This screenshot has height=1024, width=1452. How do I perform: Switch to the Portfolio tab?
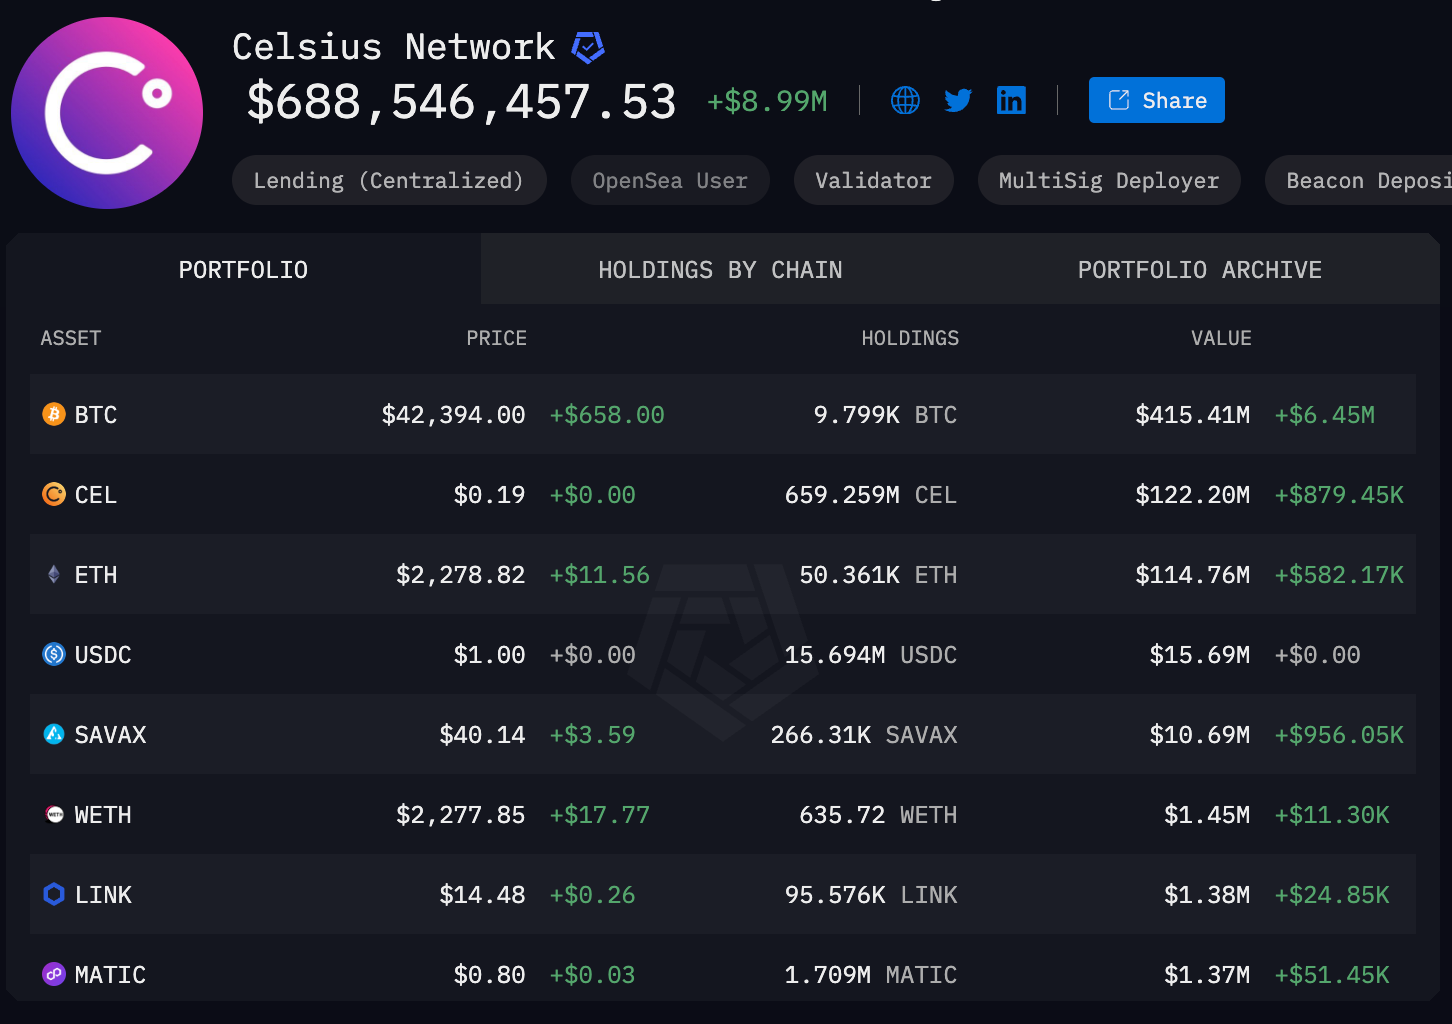[243, 269]
